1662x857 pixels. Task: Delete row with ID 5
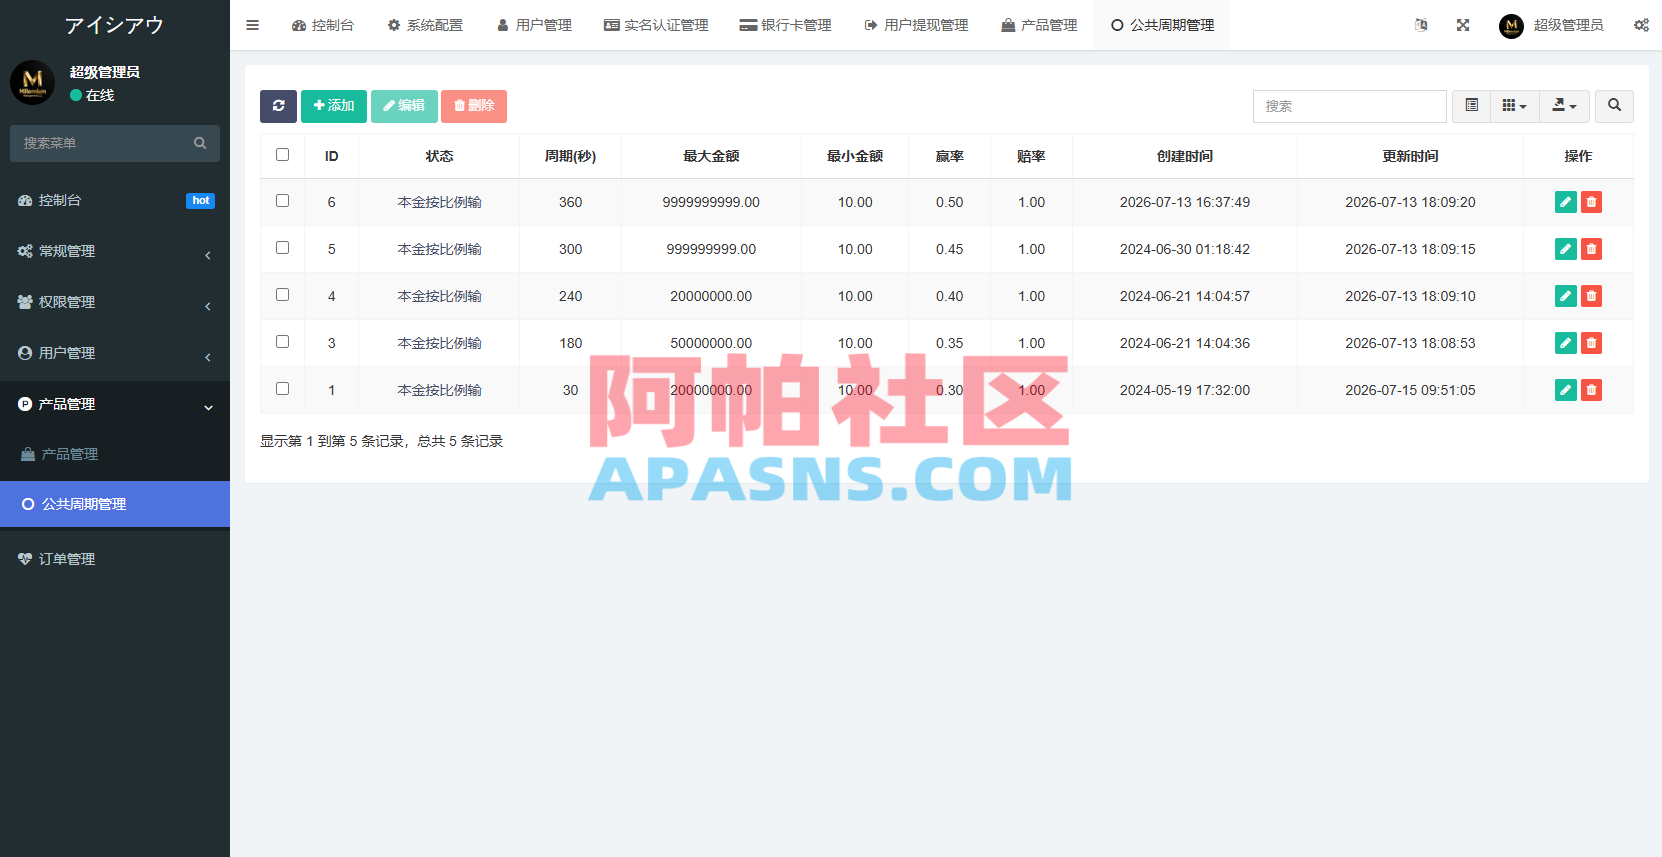point(1591,249)
